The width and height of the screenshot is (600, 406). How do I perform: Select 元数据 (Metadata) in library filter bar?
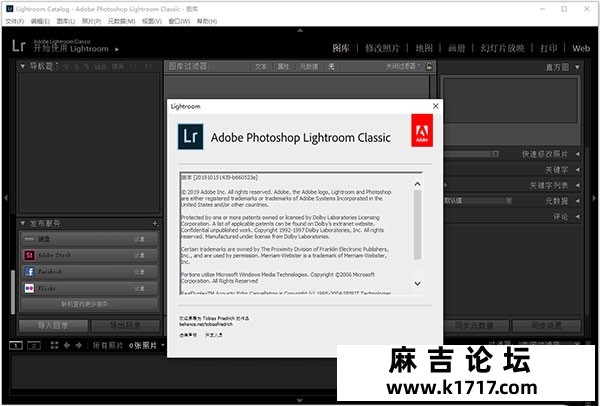click(x=309, y=67)
